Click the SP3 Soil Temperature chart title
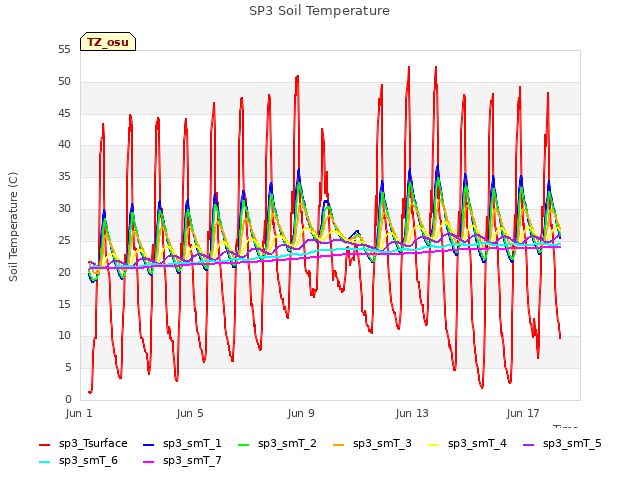The image size is (640, 480). [x=319, y=11]
